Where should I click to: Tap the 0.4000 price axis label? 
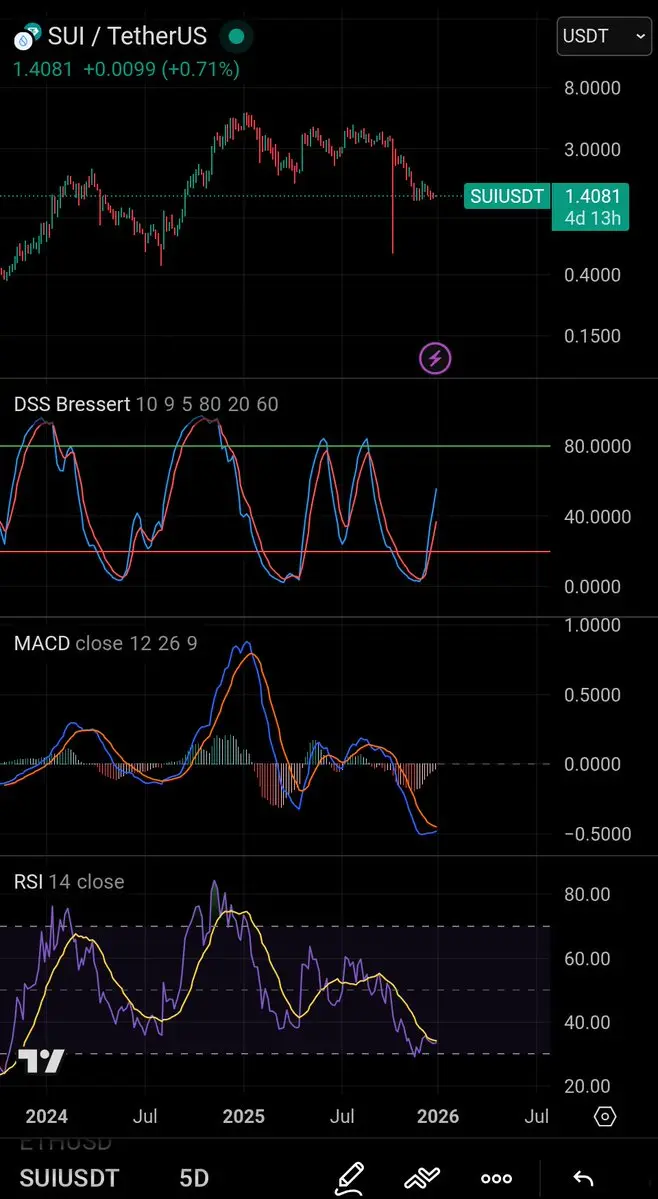point(592,275)
